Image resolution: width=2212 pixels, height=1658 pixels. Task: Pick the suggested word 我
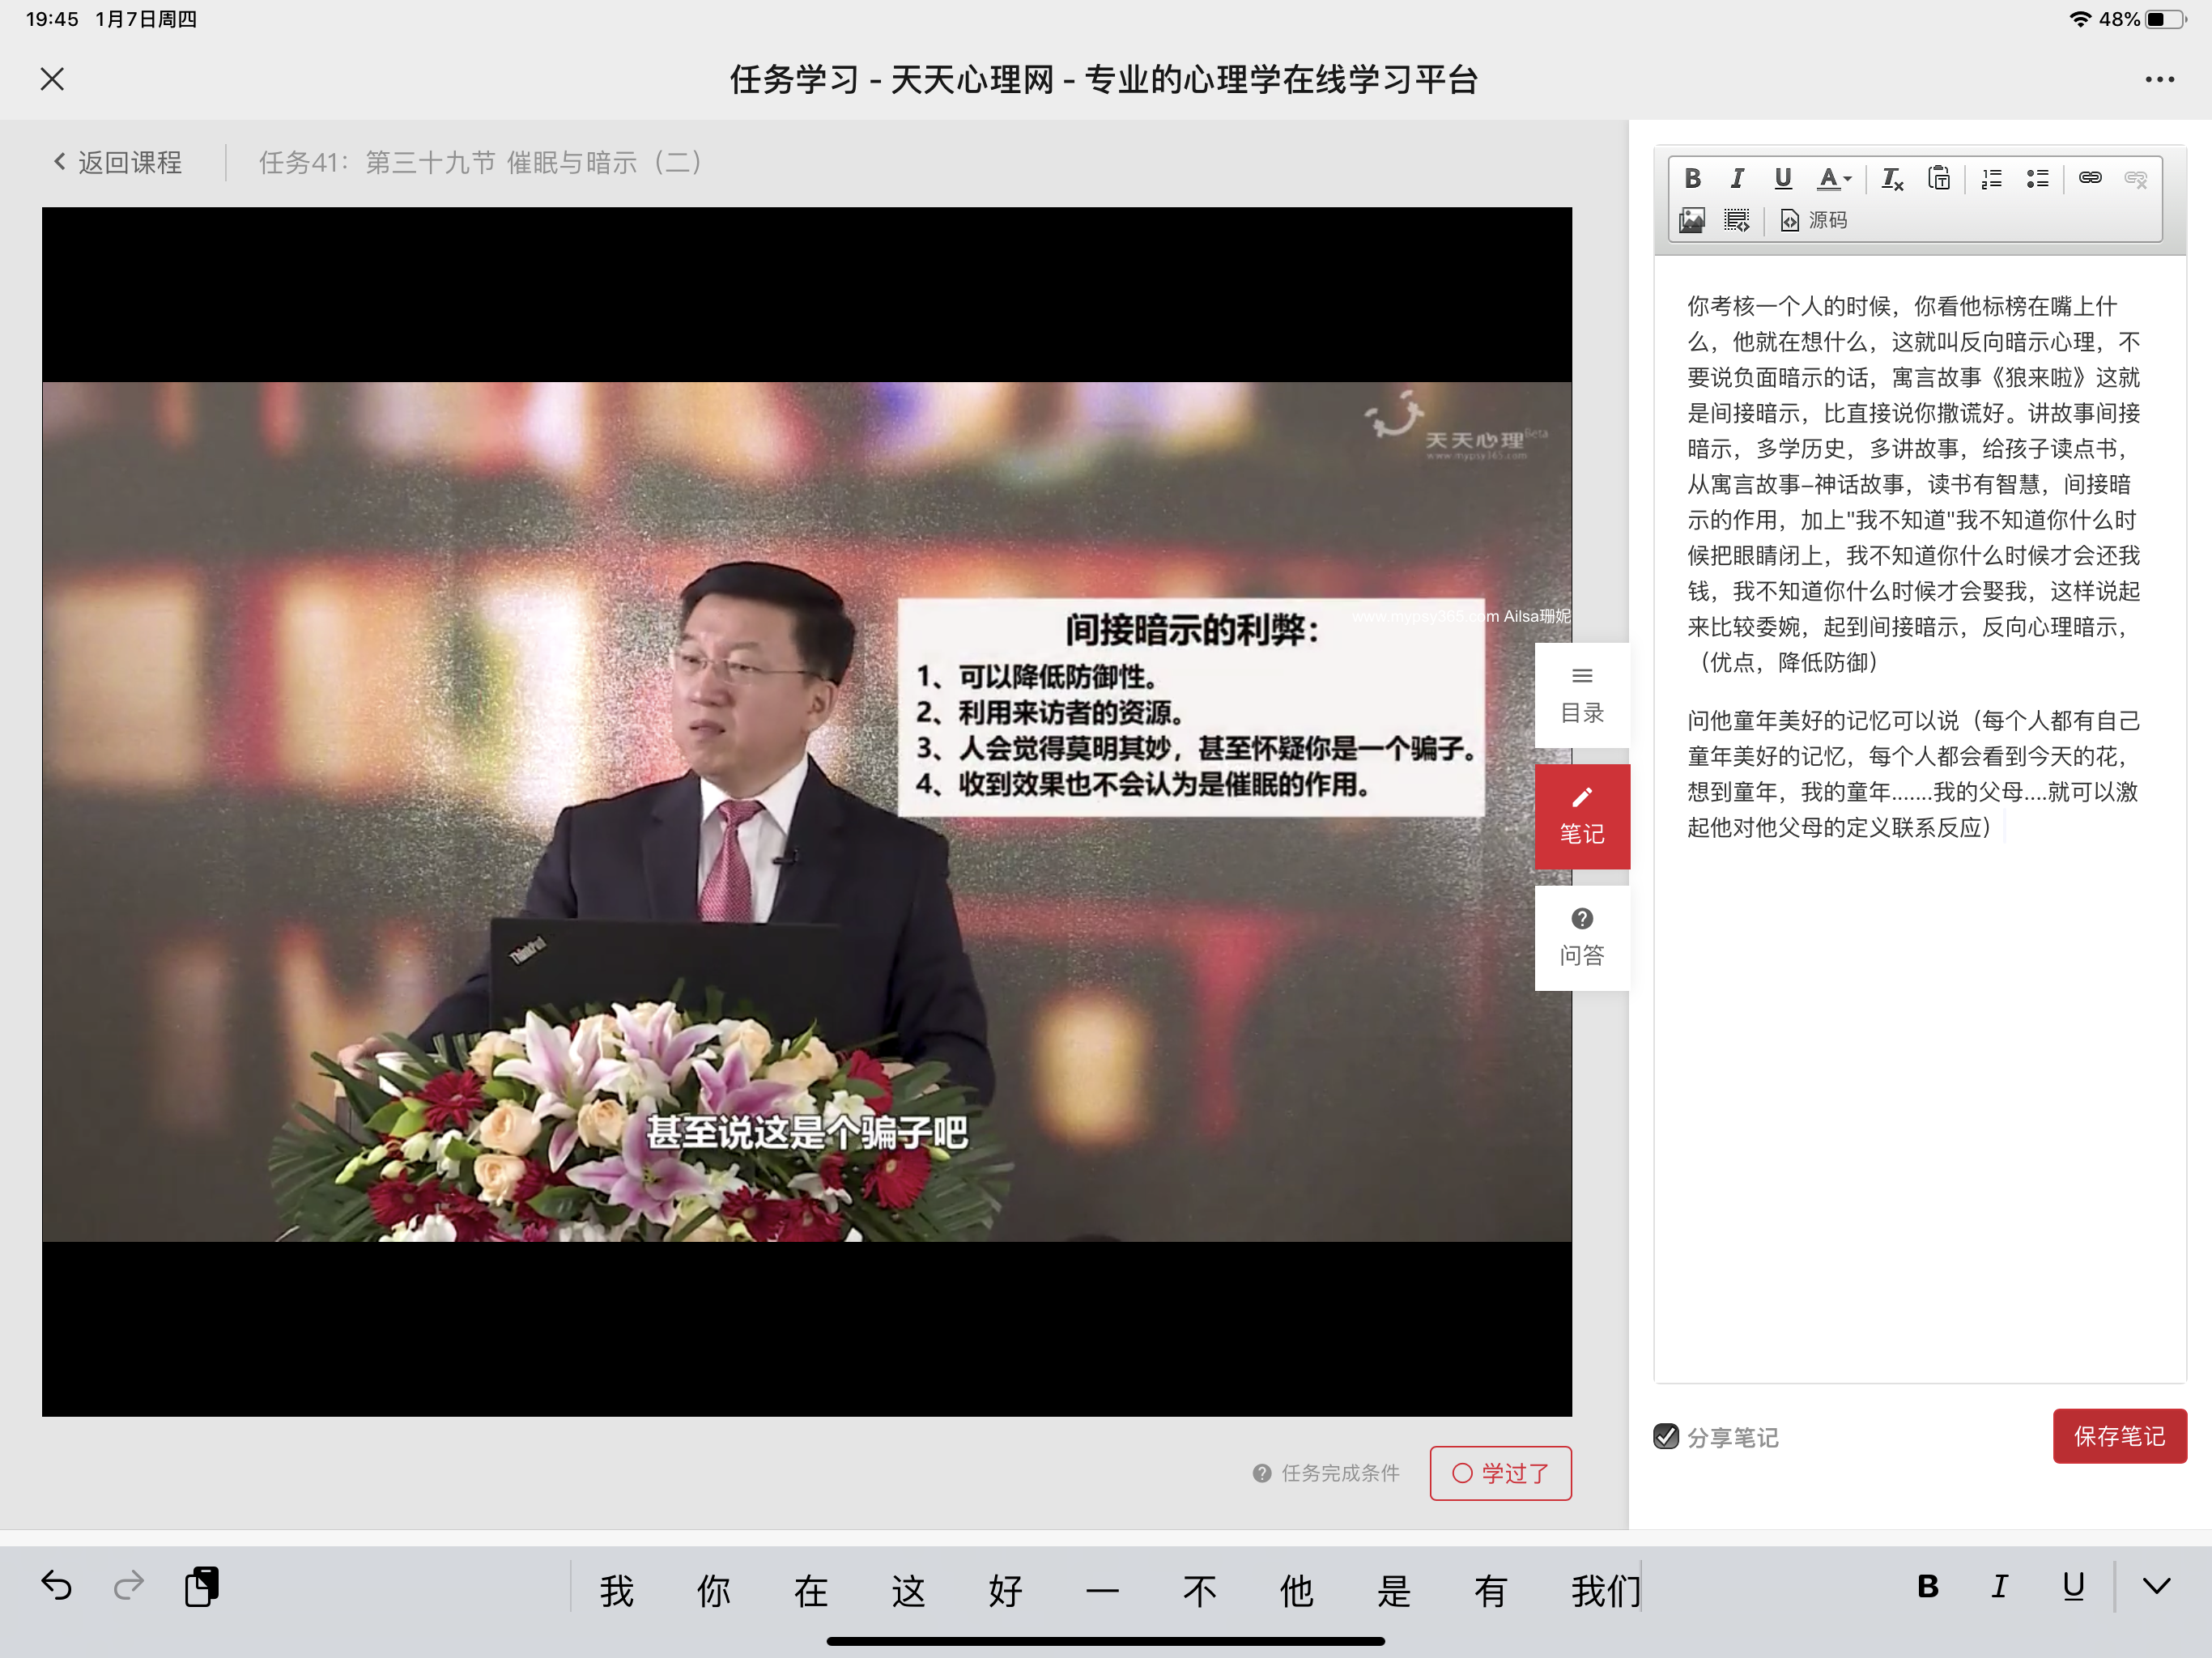click(x=616, y=1590)
